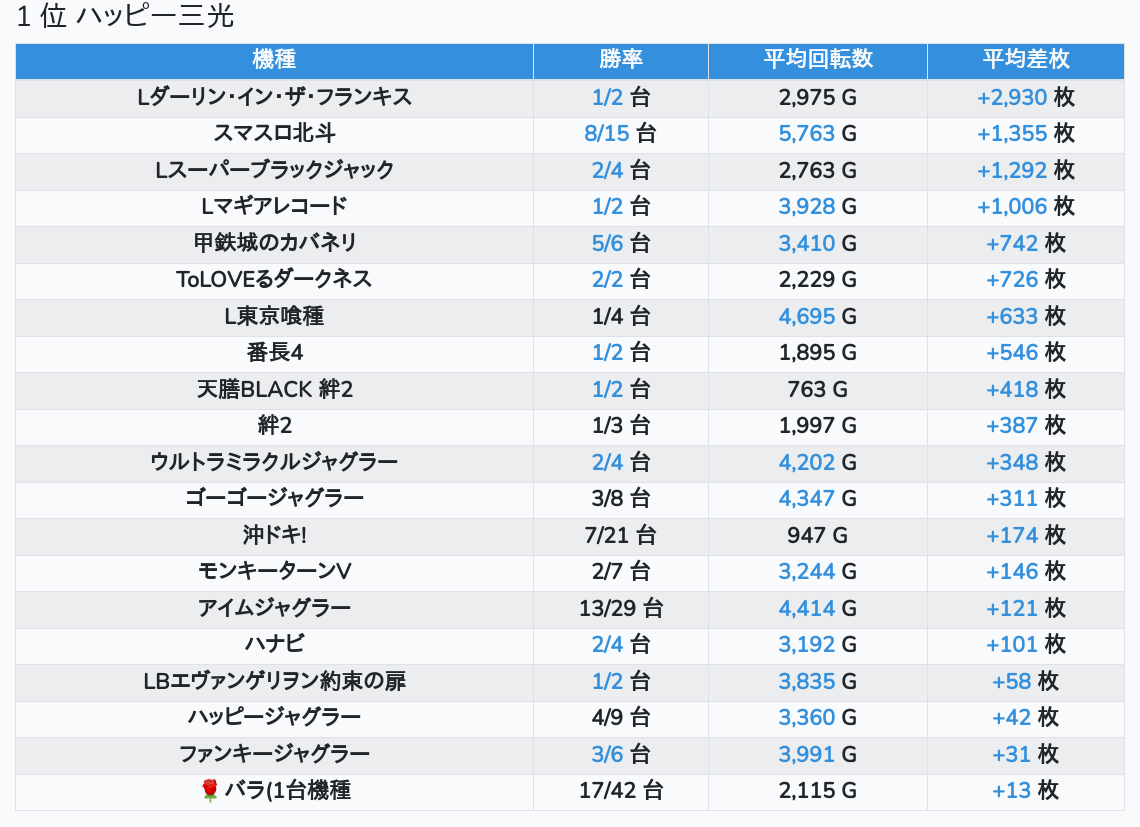Viewport: 1140px width, 827px height.
Task: Select the +726 枚 average difference
Action: 1025,279
